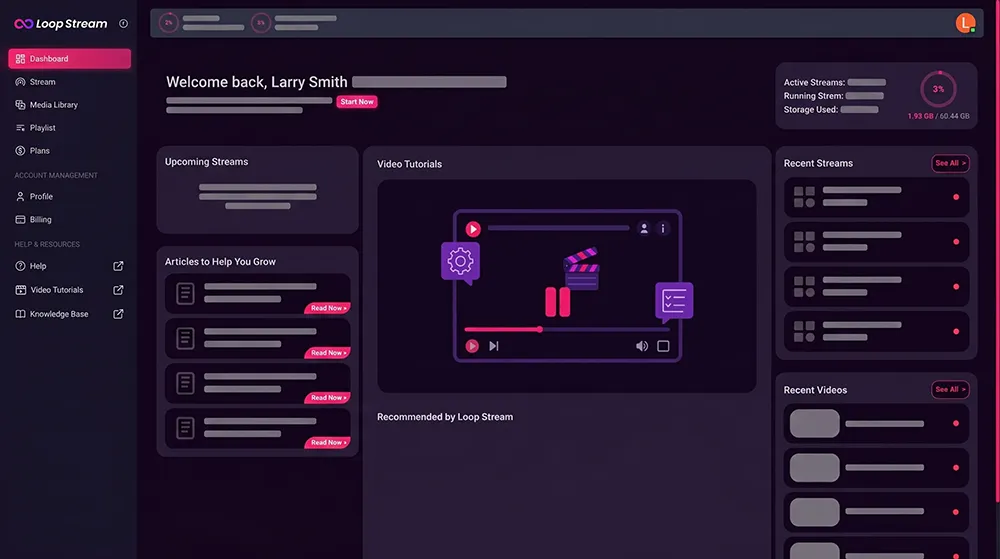Click the pause button in tutorial video
The height and width of the screenshot is (559, 1000).
tap(557, 301)
